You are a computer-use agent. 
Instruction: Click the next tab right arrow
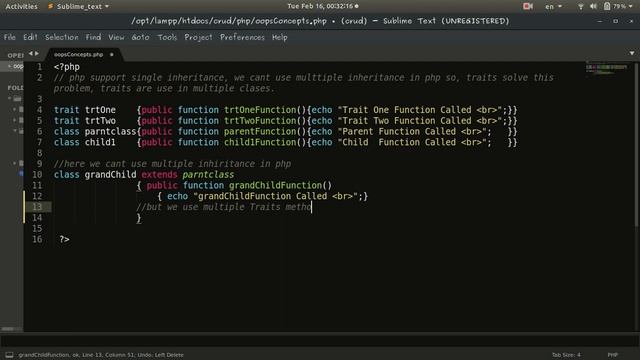[x=37, y=53]
